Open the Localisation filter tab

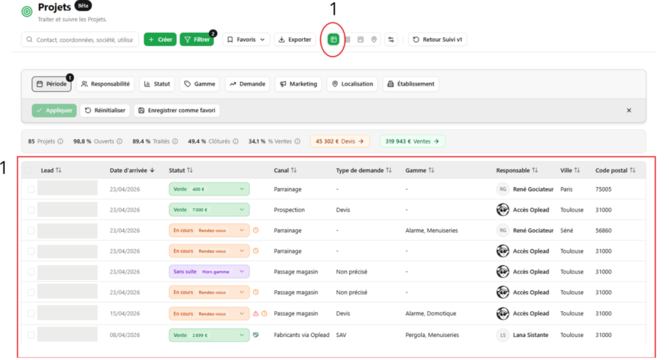(x=352, y=84)
